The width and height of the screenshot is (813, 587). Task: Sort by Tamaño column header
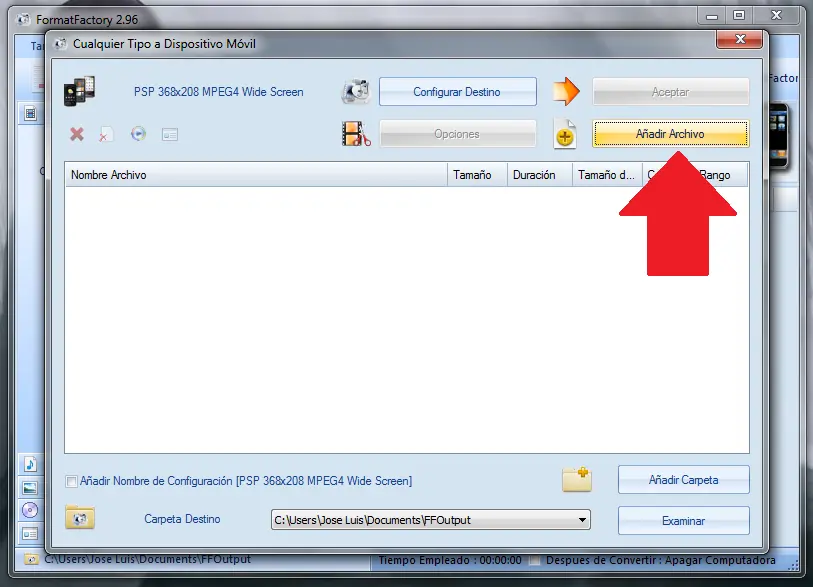(x=477, y=175)
